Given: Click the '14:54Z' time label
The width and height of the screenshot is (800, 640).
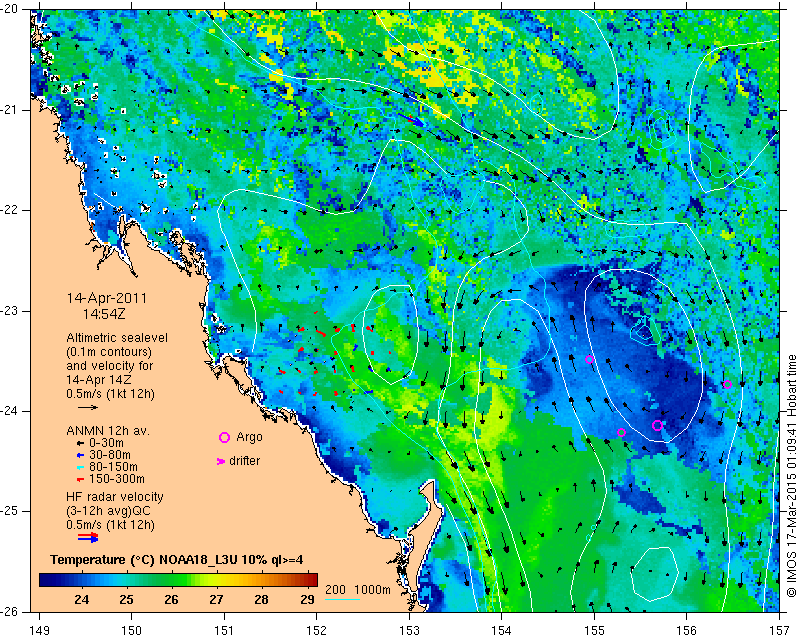Looking at the screenshot, I should click(x=104, y=314).
